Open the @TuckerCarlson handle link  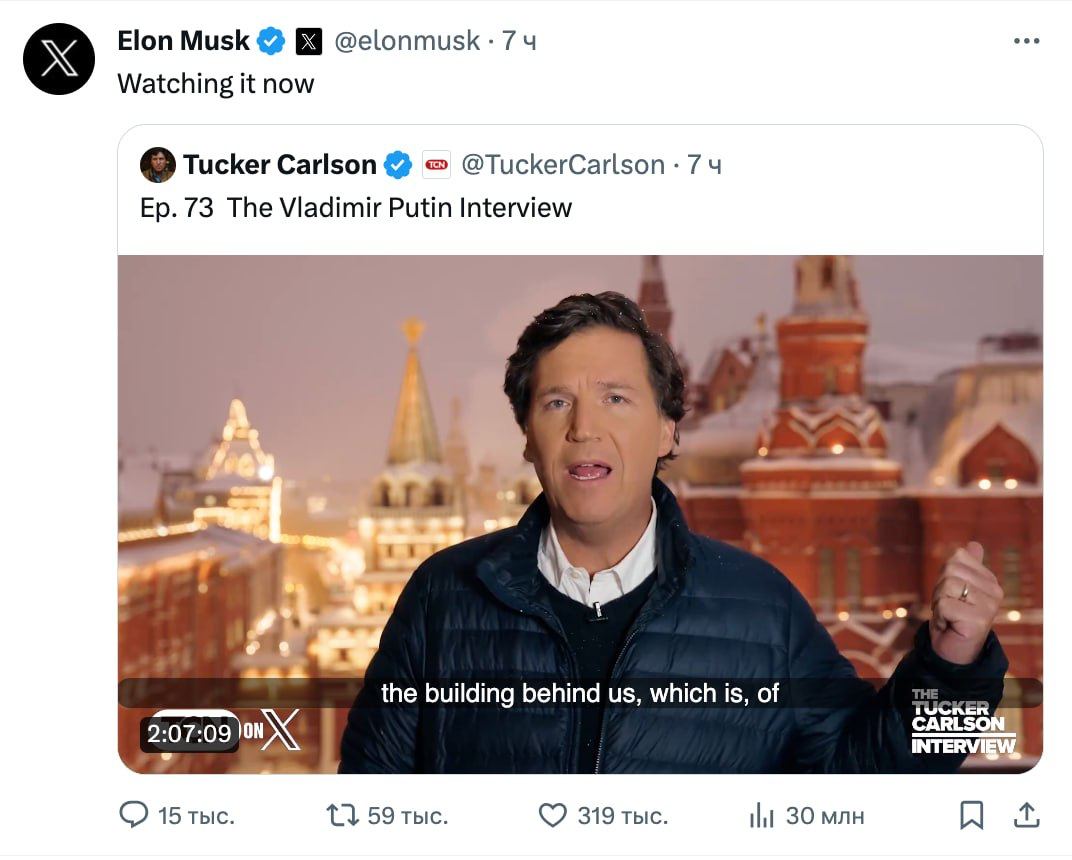coord(563,164)
